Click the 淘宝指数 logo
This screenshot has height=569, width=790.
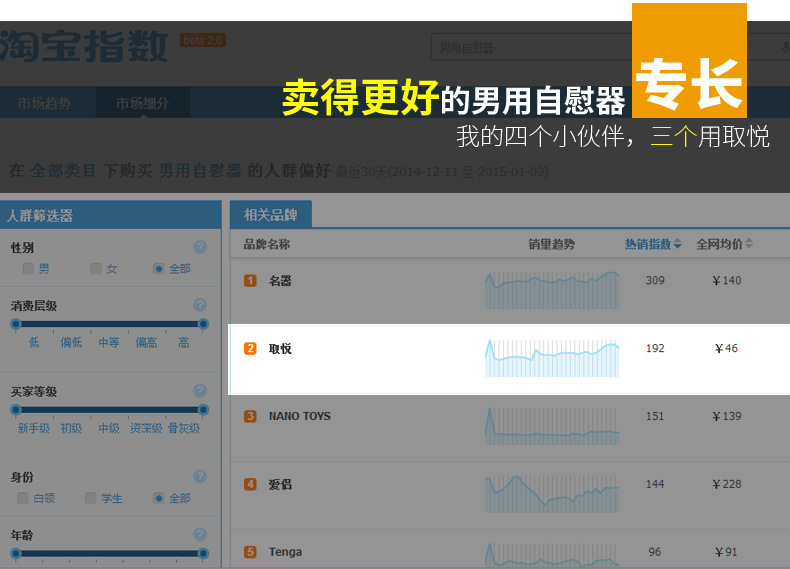point(83,46)
